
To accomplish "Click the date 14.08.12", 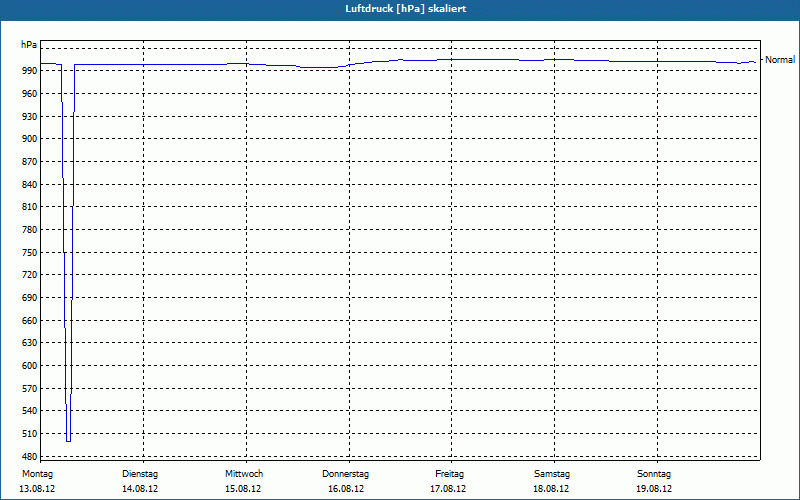I will [140, 489].
